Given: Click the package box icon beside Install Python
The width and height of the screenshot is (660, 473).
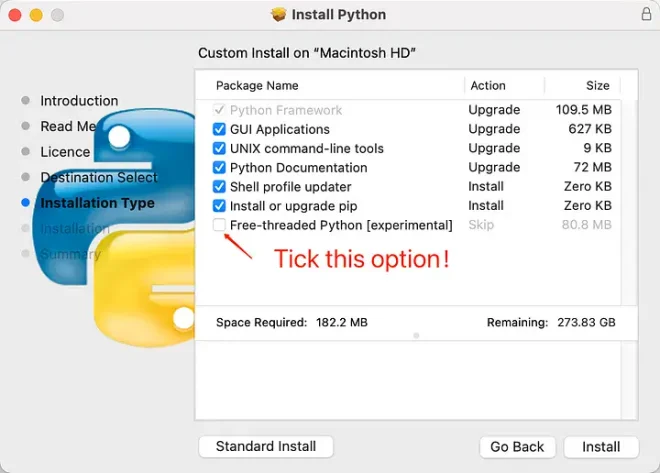Looking at the screenshot, I should 278,14.
